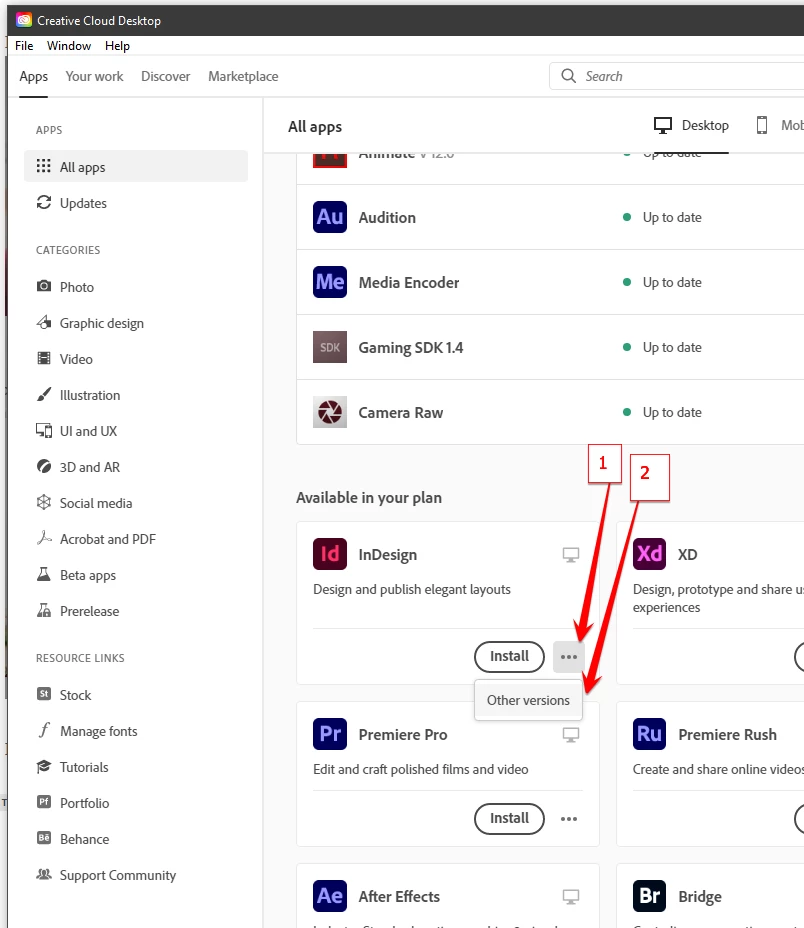Open the Beta apps category
The width and height of the screenshot is (804, 928).
click(x=88, y=575)
